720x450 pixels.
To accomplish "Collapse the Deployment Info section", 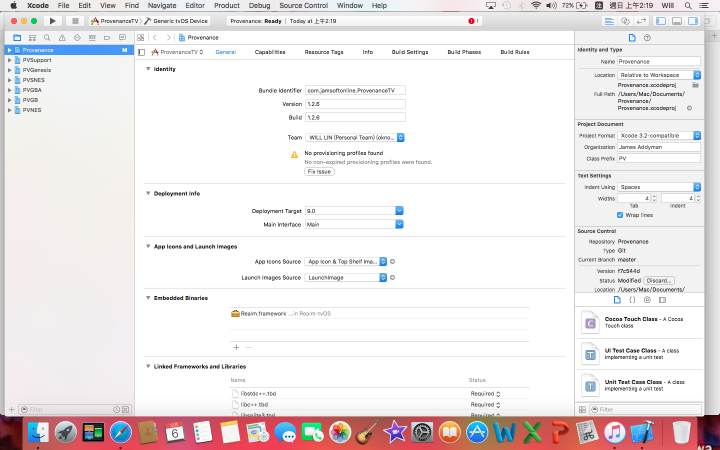I will 148,193.
